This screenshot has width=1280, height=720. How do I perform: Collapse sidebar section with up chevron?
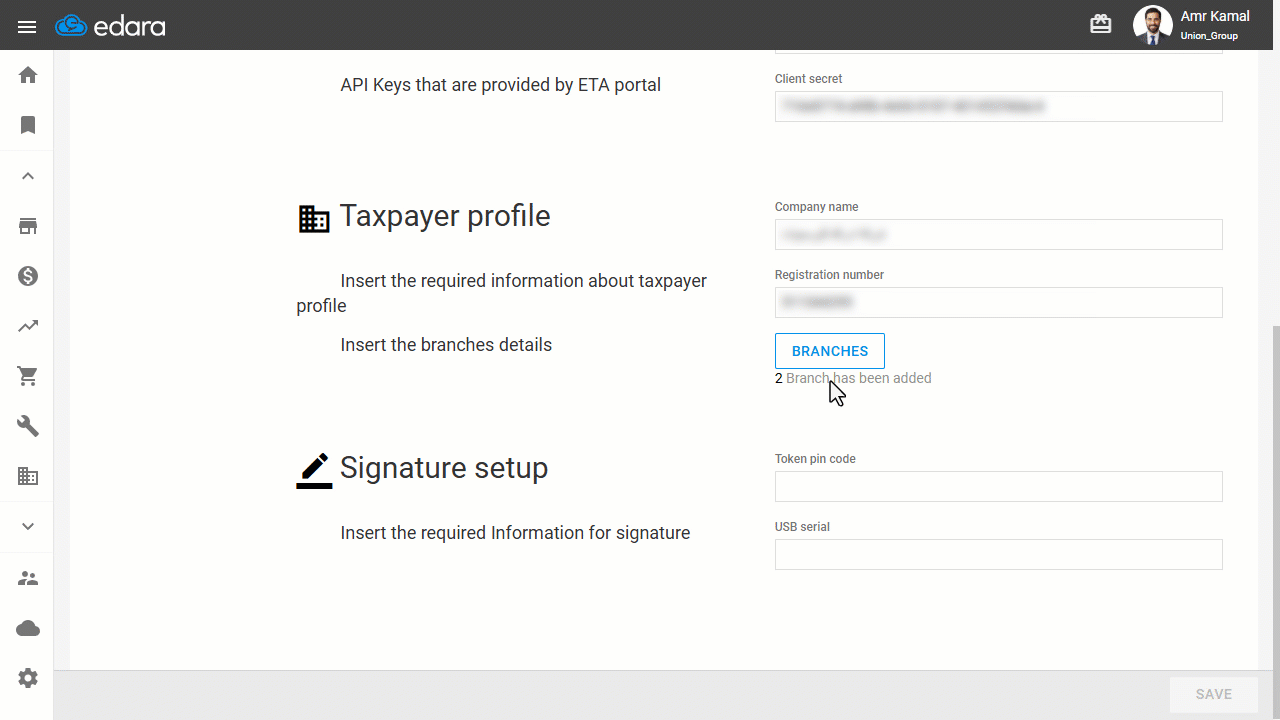point(28,176)
